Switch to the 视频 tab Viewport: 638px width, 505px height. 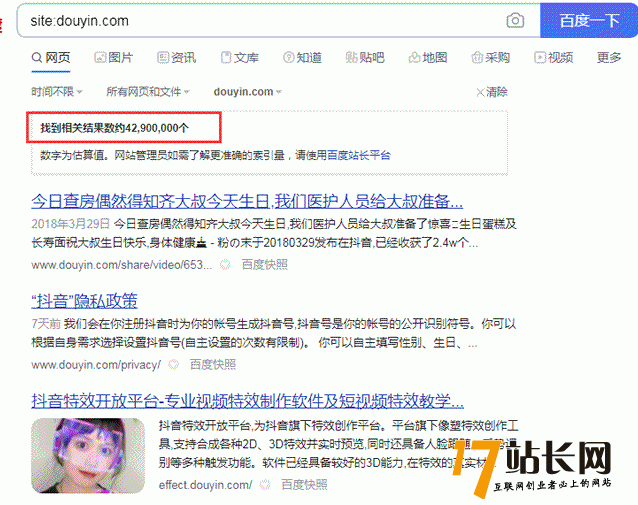coord(554,58)
